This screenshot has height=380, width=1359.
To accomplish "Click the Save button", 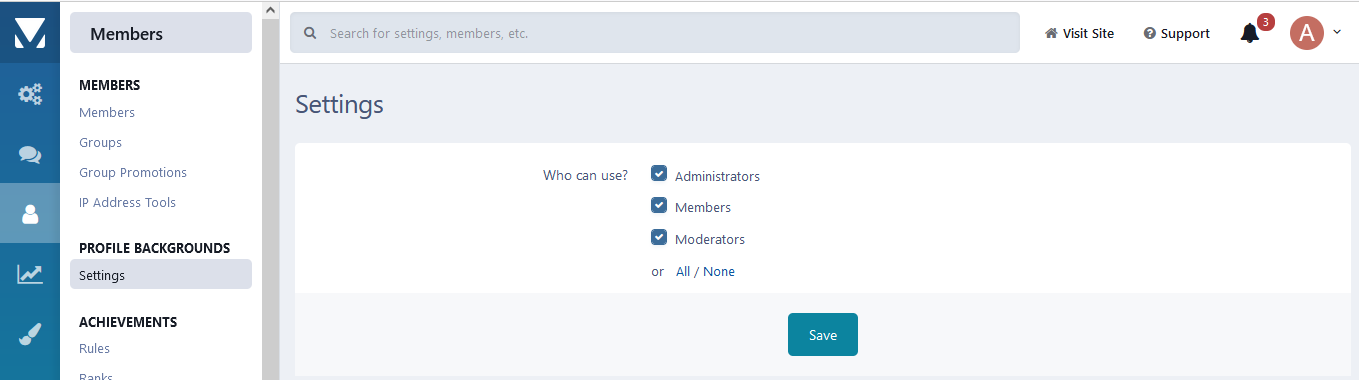I will (x=823, y=335).
